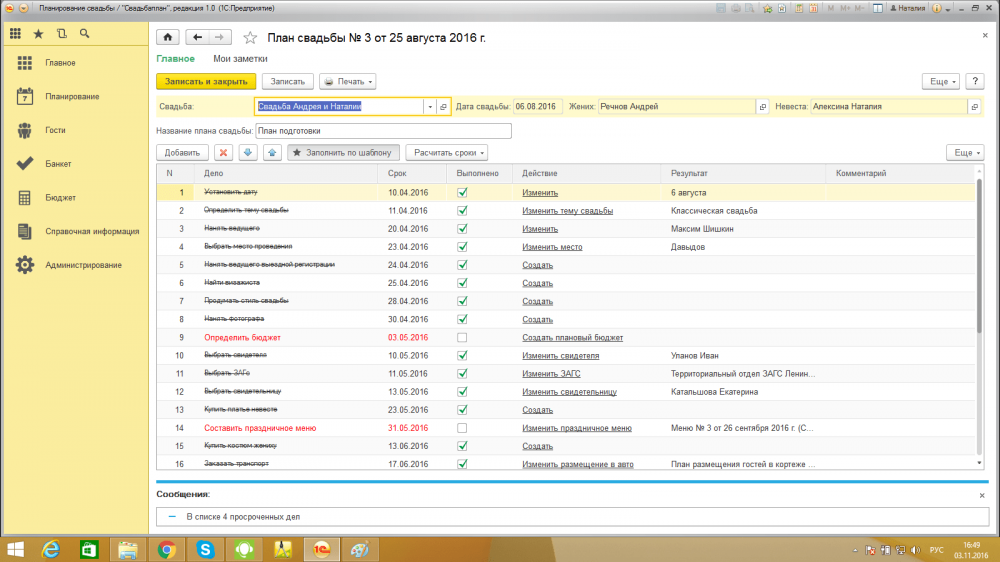
Task: Open the 'Печать' print dropdown
Action: 348,81
